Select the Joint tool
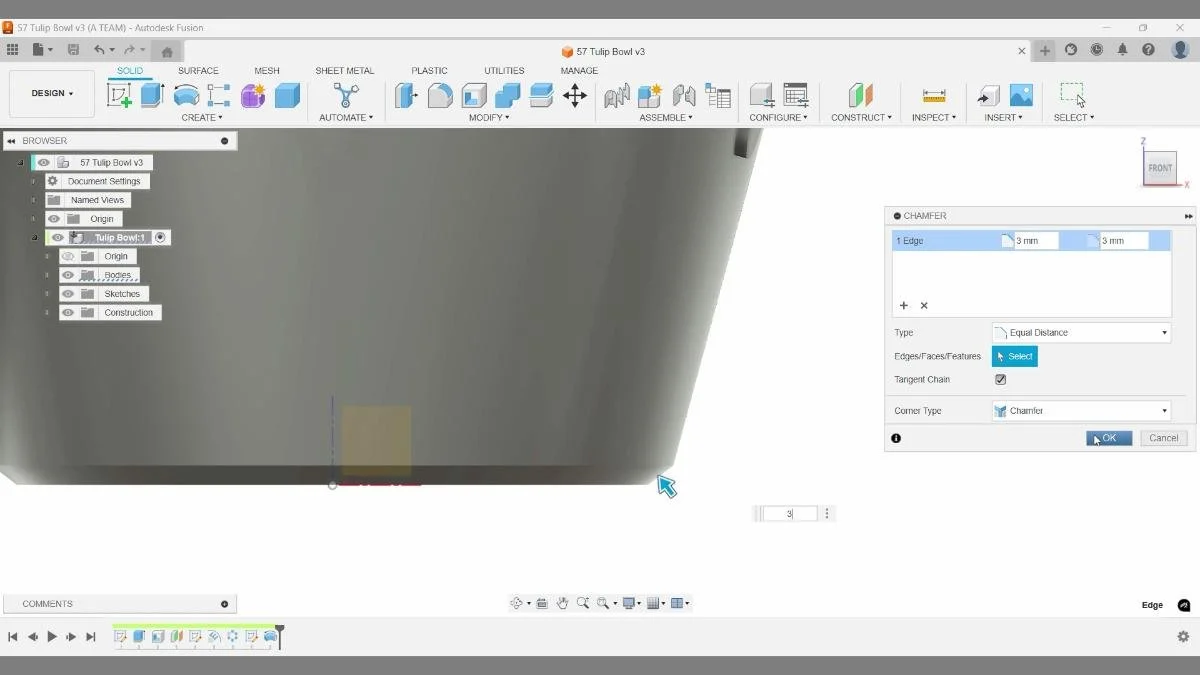Screen dimensions: 1200x675 (x=684, y=95)
